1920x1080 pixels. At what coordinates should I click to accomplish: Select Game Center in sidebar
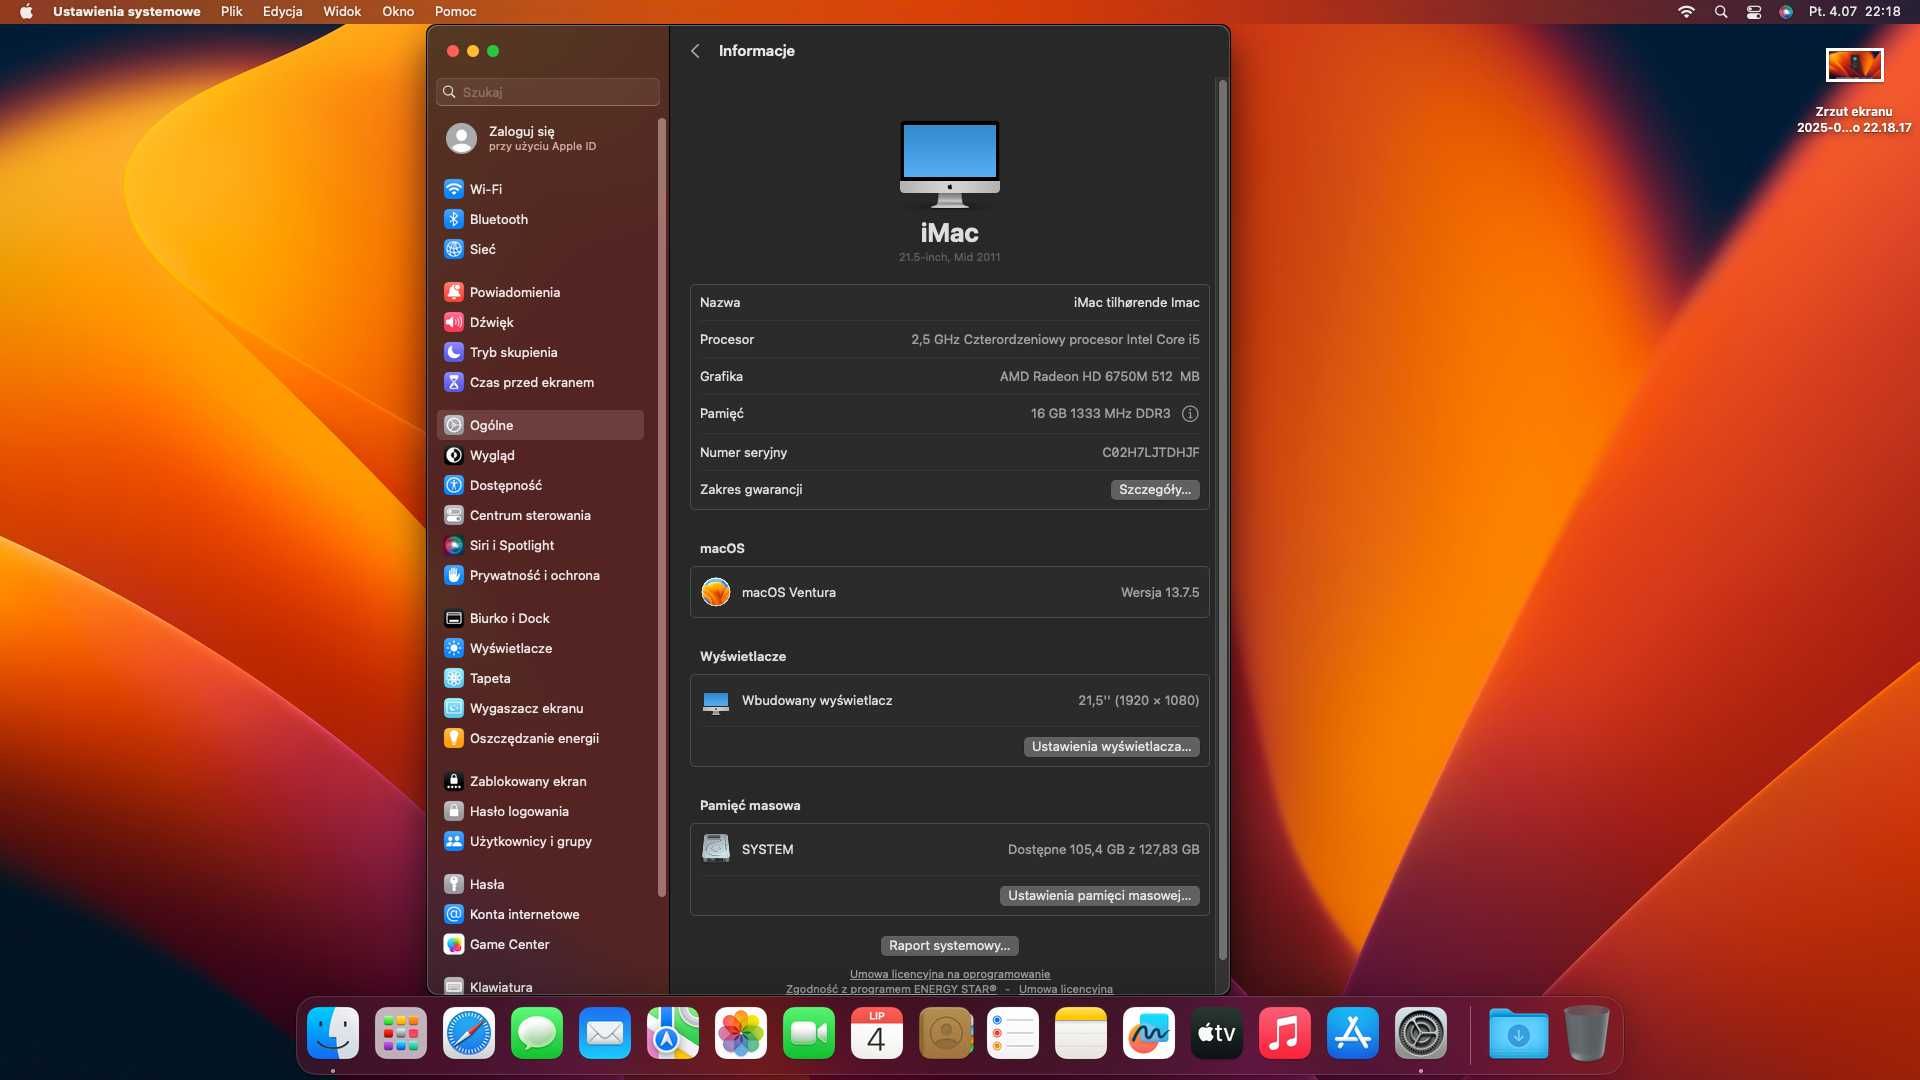540,944
